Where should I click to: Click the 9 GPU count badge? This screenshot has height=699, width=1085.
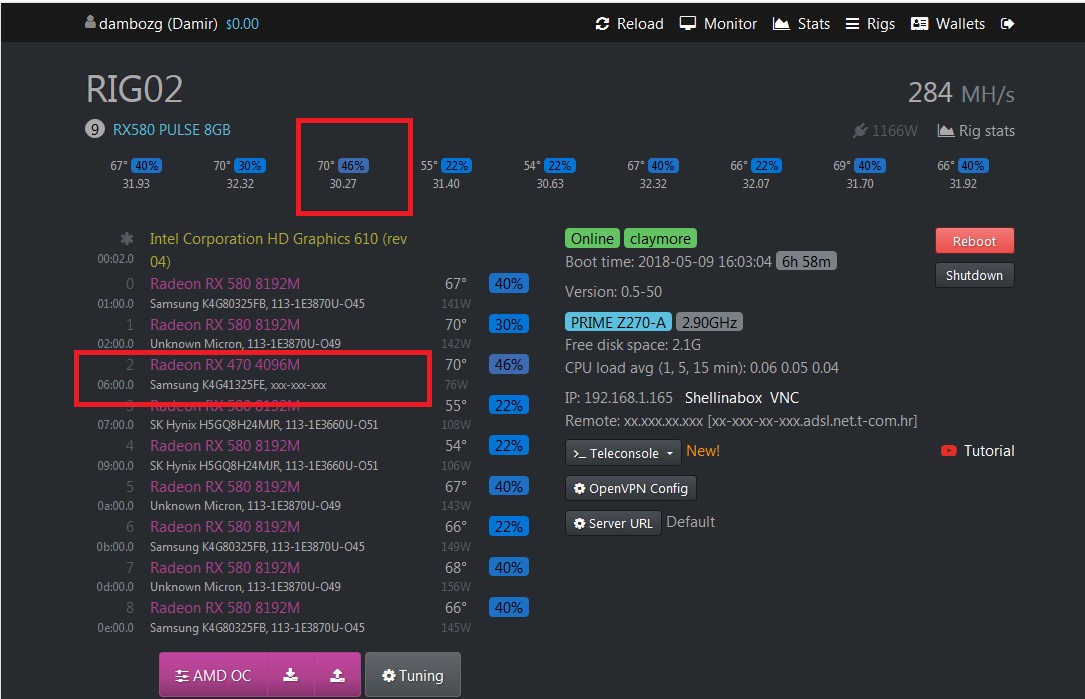[95, 129]
